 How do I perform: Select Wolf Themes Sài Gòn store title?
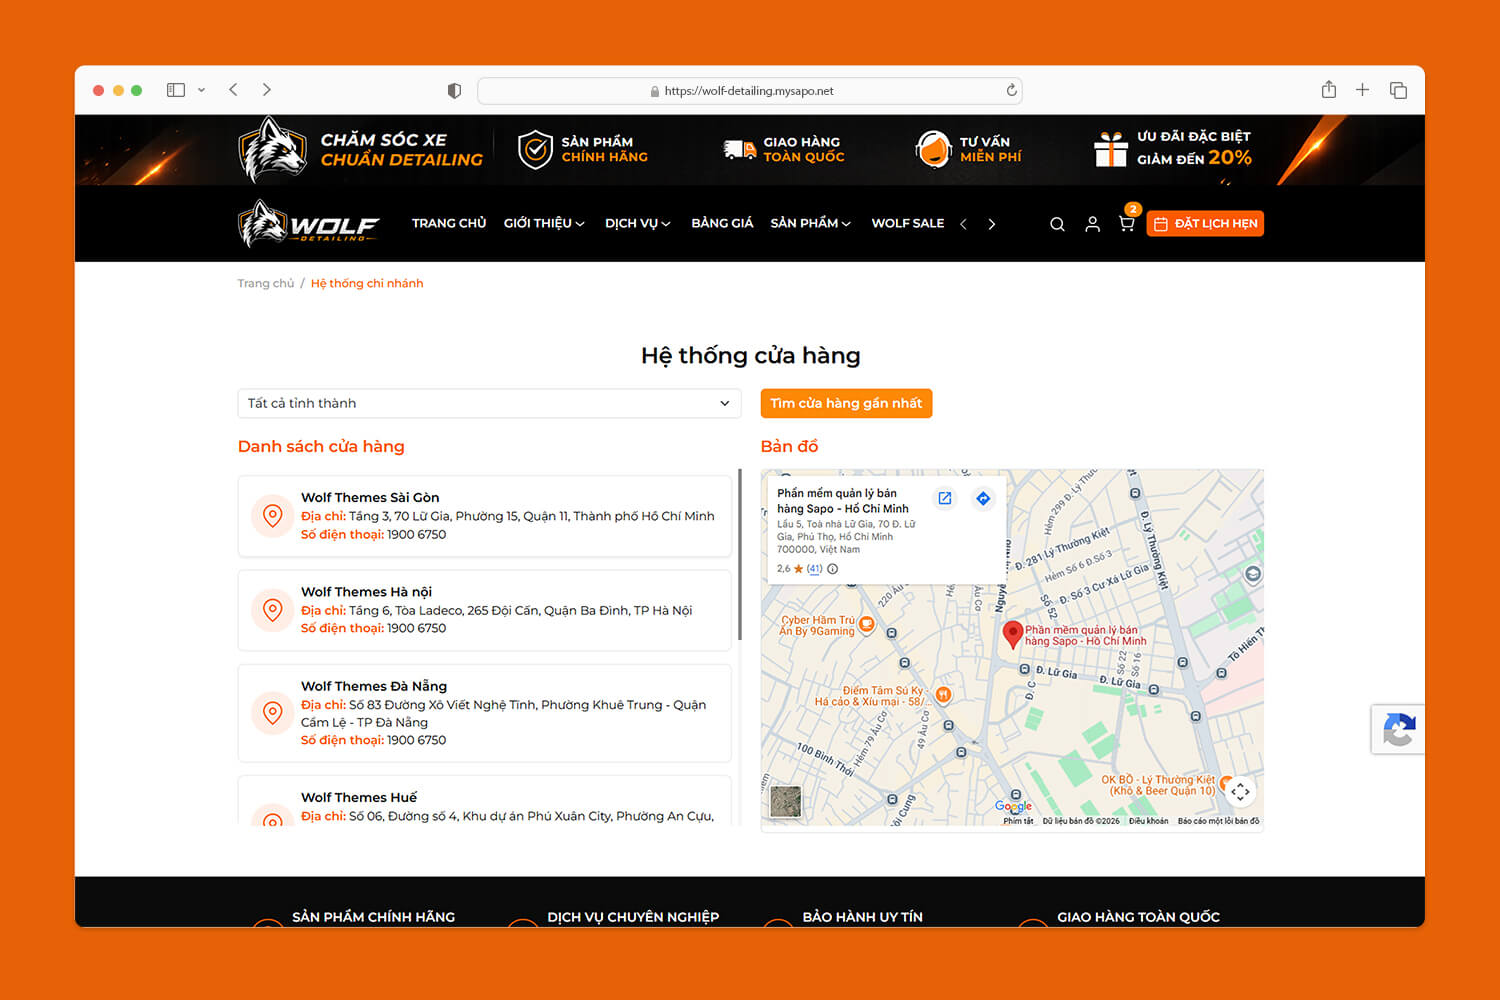[x=370, y=497]
